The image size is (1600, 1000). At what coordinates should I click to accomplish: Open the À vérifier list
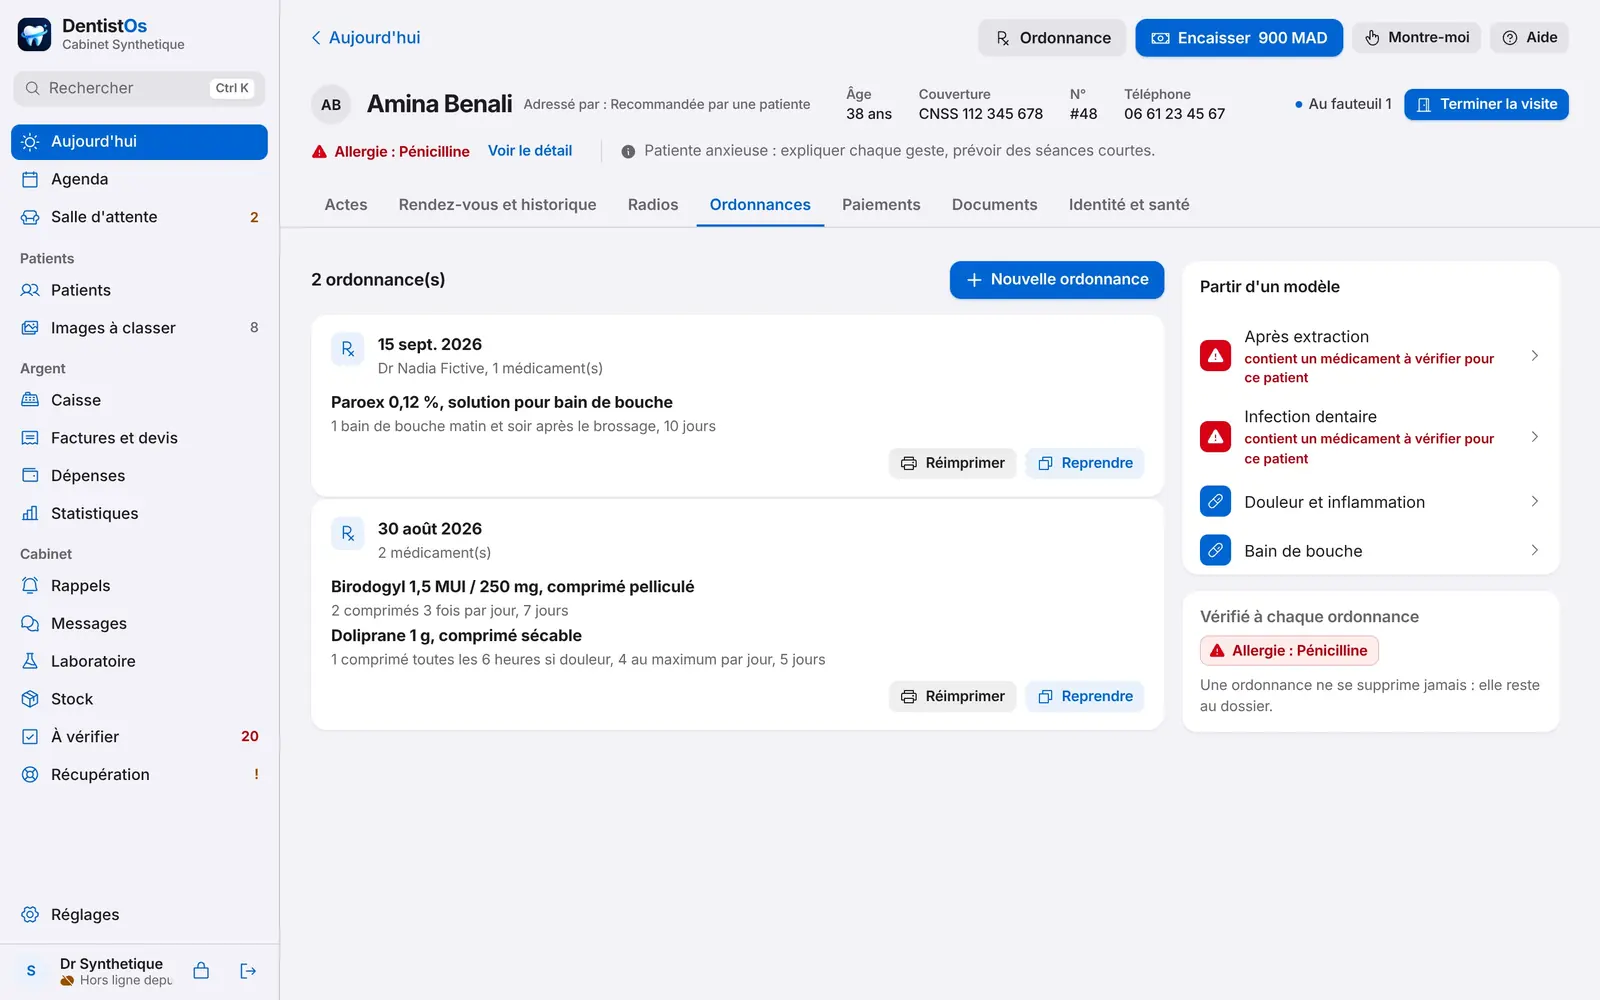(139, 737)
